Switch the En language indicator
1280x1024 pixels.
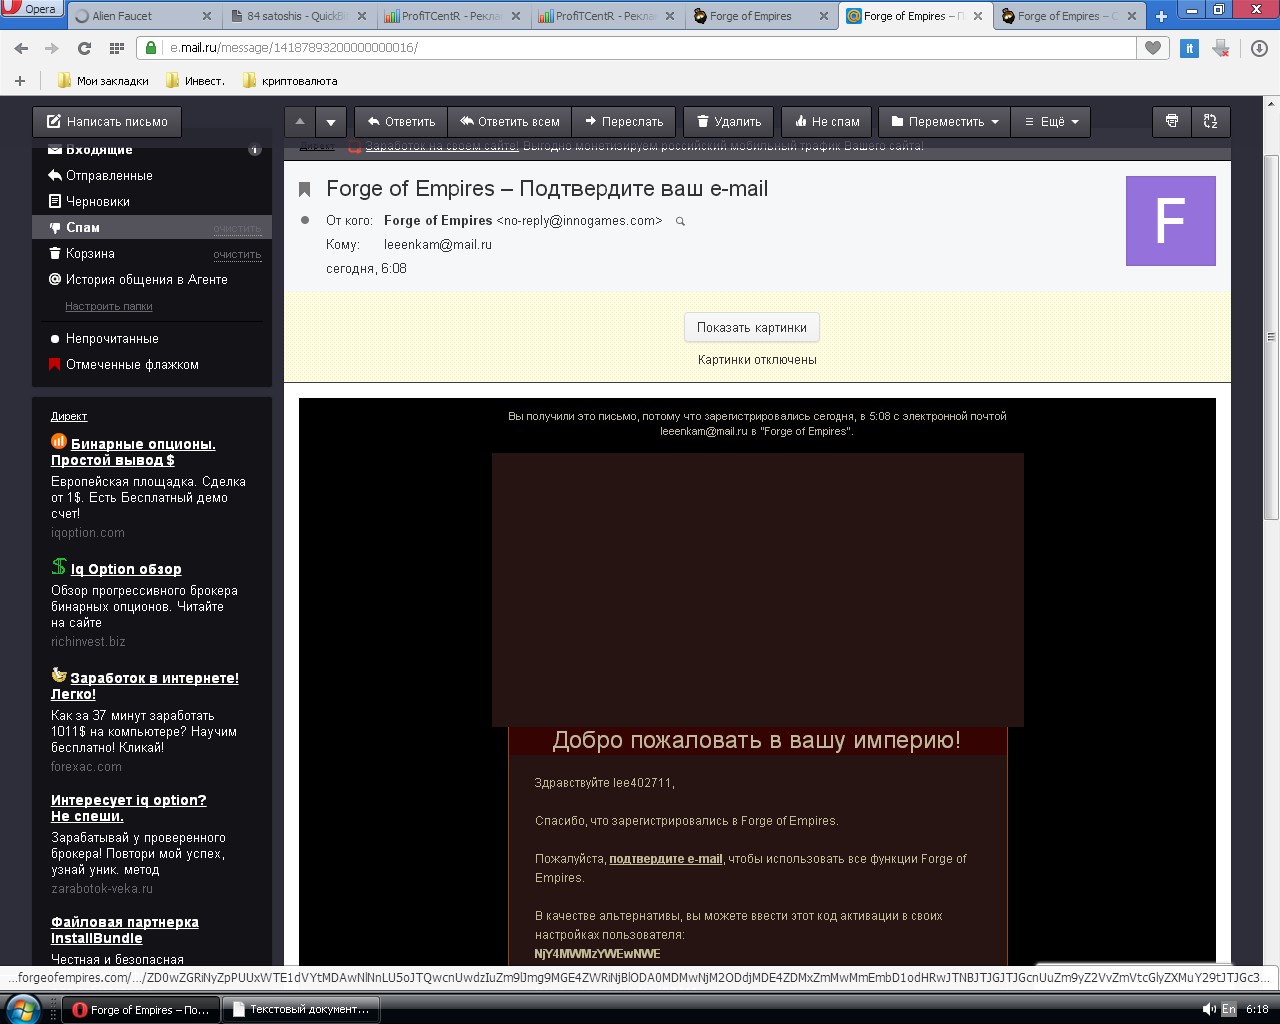1229,1010
